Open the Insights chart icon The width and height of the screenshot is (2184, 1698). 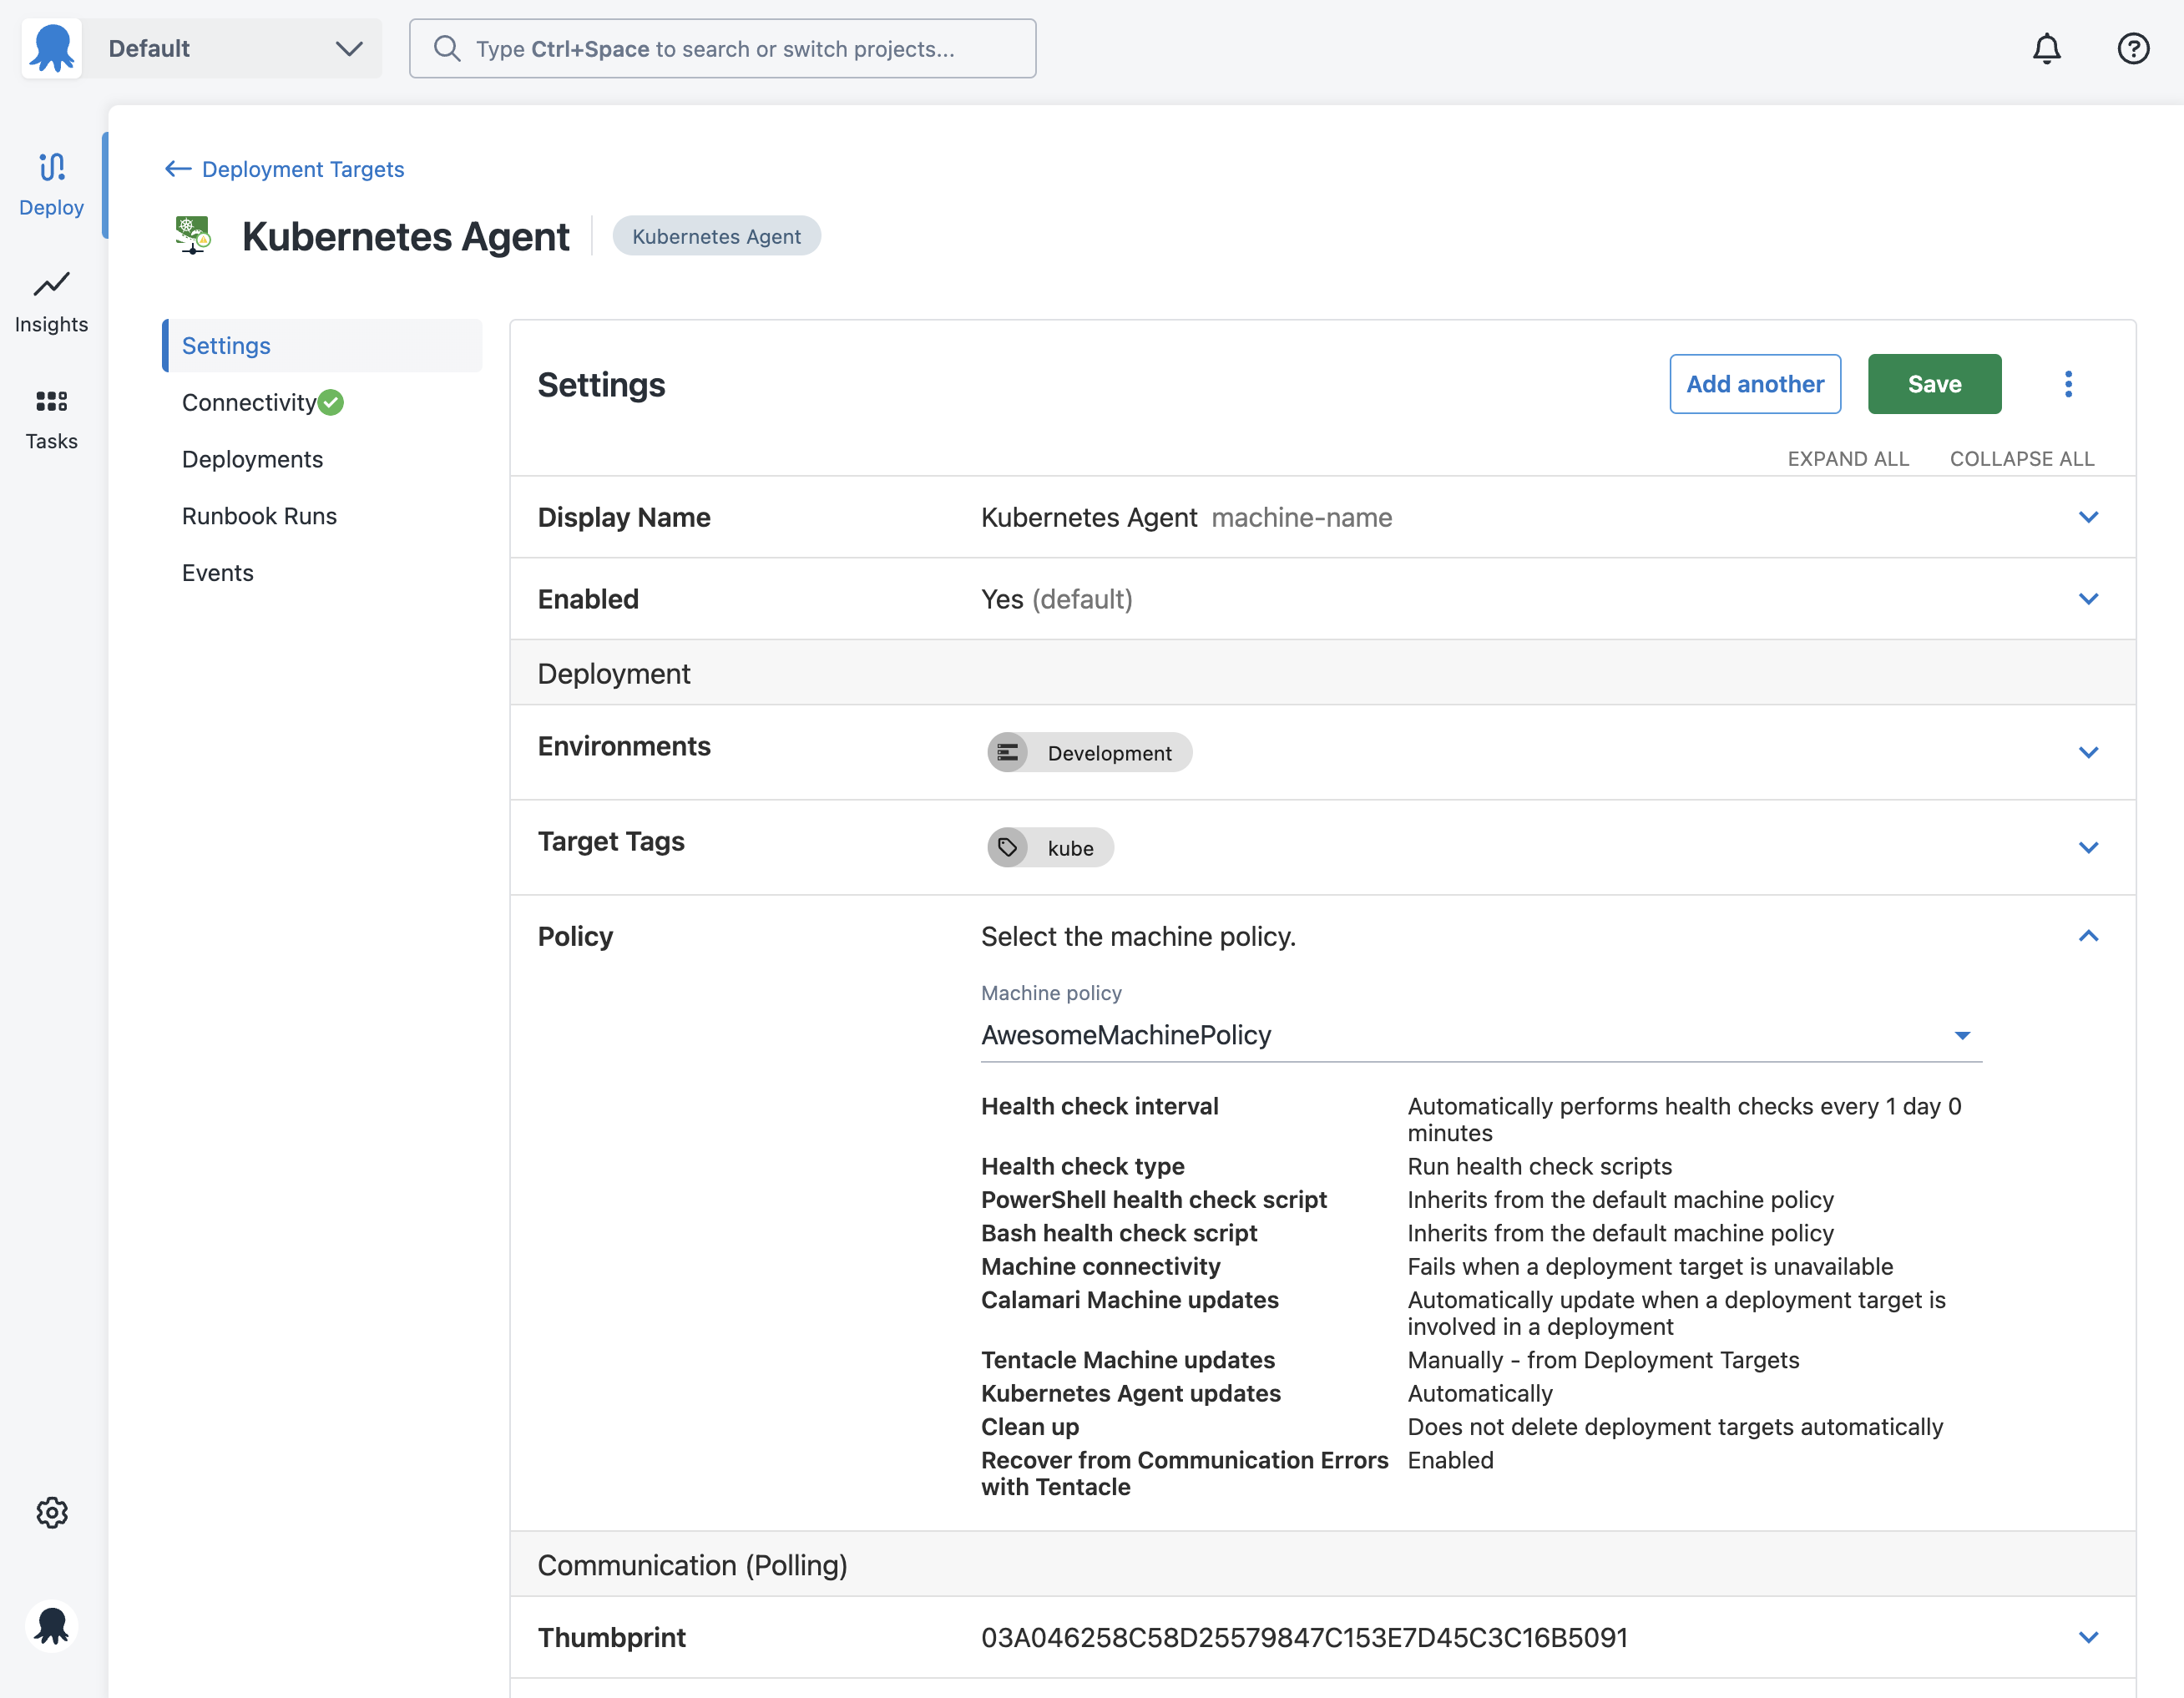click(51, 285)
